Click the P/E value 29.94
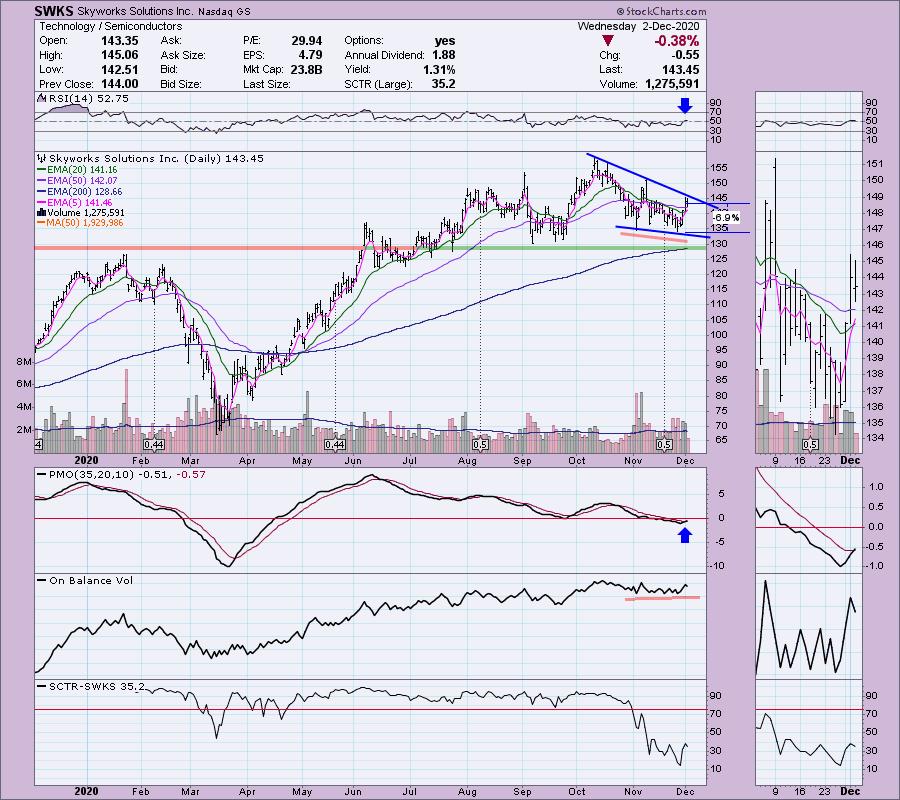Viewport: 900px width, 800px height. (x=307, y=41)
